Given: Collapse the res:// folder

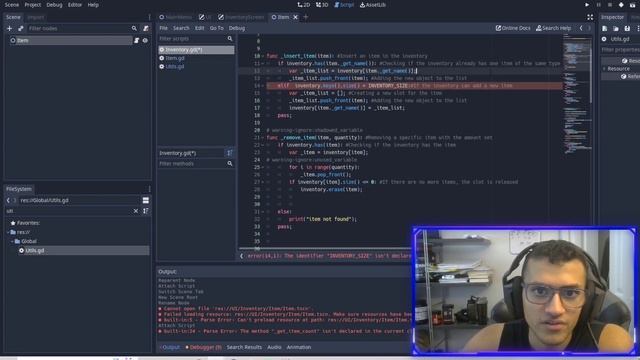Looking at the screenshot, I should (x=8, y=232).
